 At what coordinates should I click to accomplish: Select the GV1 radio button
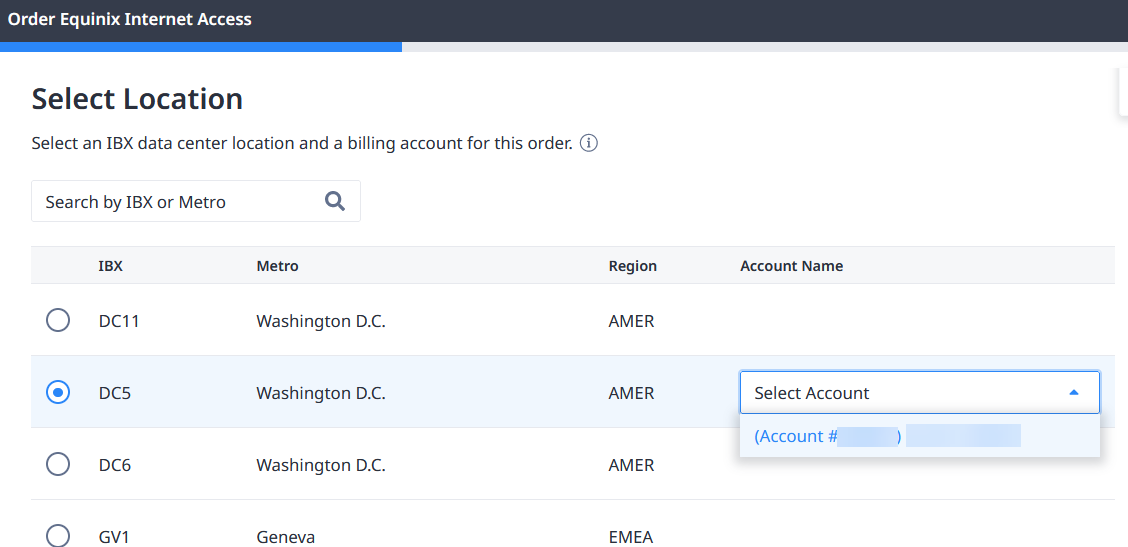point(58,536)
